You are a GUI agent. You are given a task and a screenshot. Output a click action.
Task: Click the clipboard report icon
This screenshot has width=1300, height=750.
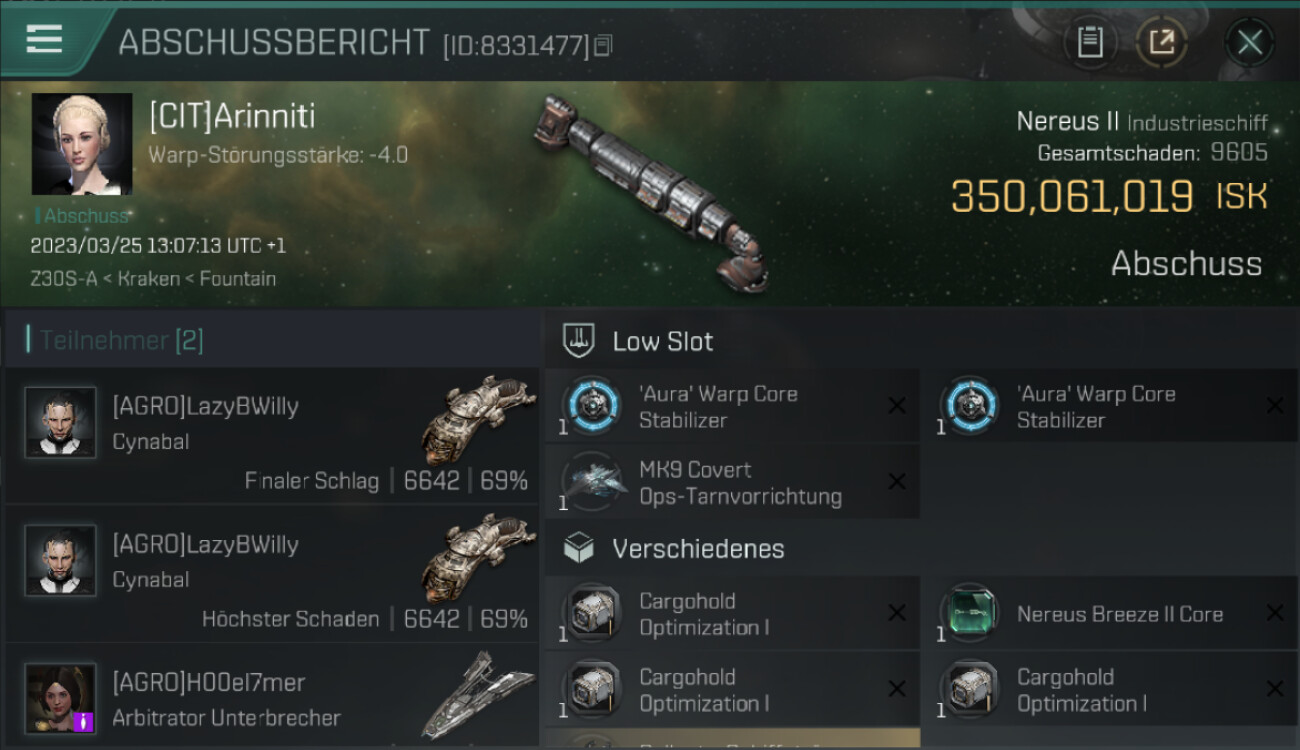point(1090,42)
